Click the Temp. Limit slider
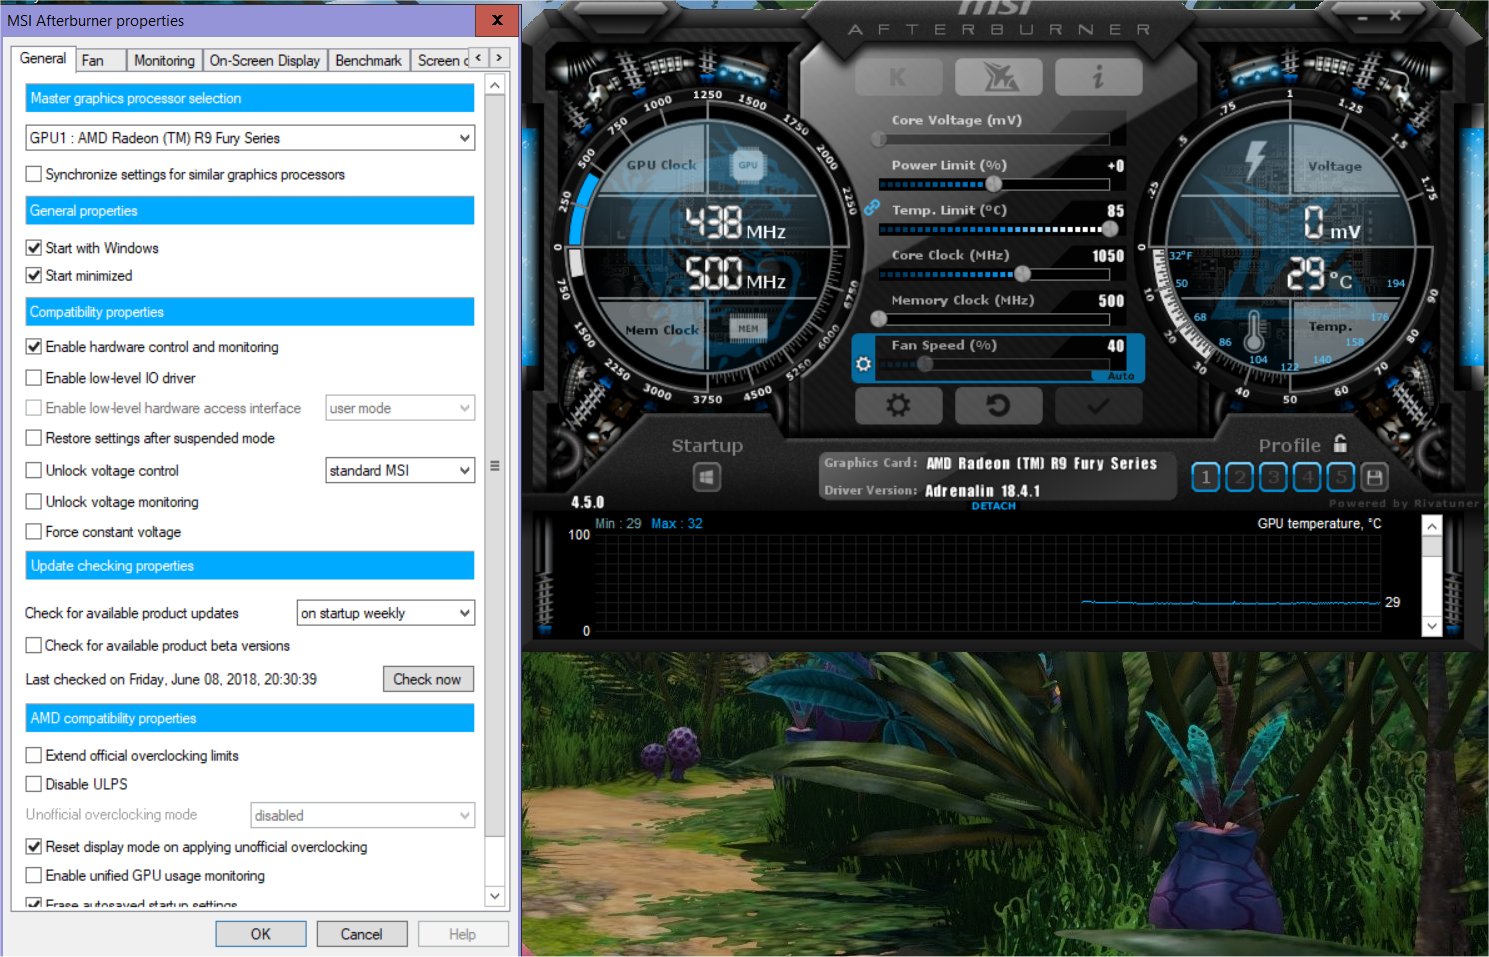1489x957 pixels. [994, 229]
